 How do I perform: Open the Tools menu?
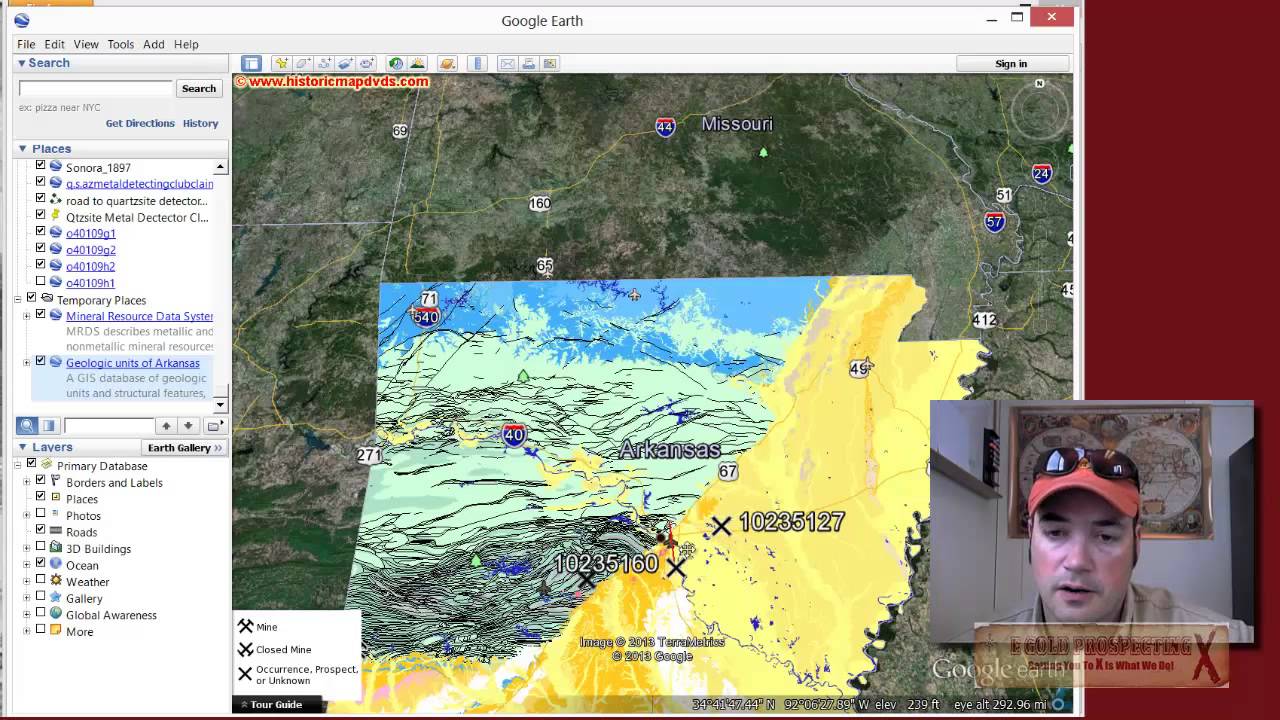tap(121, 44)
